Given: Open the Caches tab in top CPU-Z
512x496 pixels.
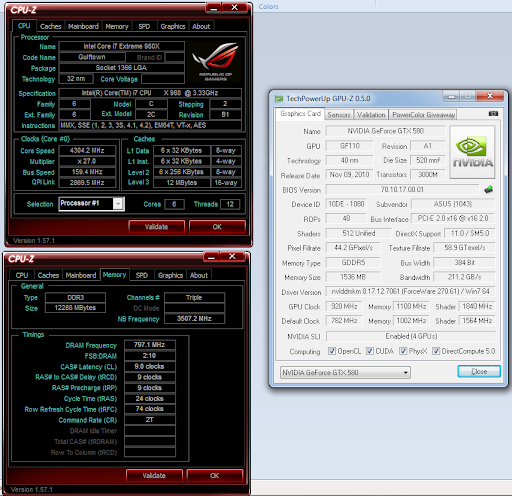Looking at the screenshot, I should click(51, 26).
